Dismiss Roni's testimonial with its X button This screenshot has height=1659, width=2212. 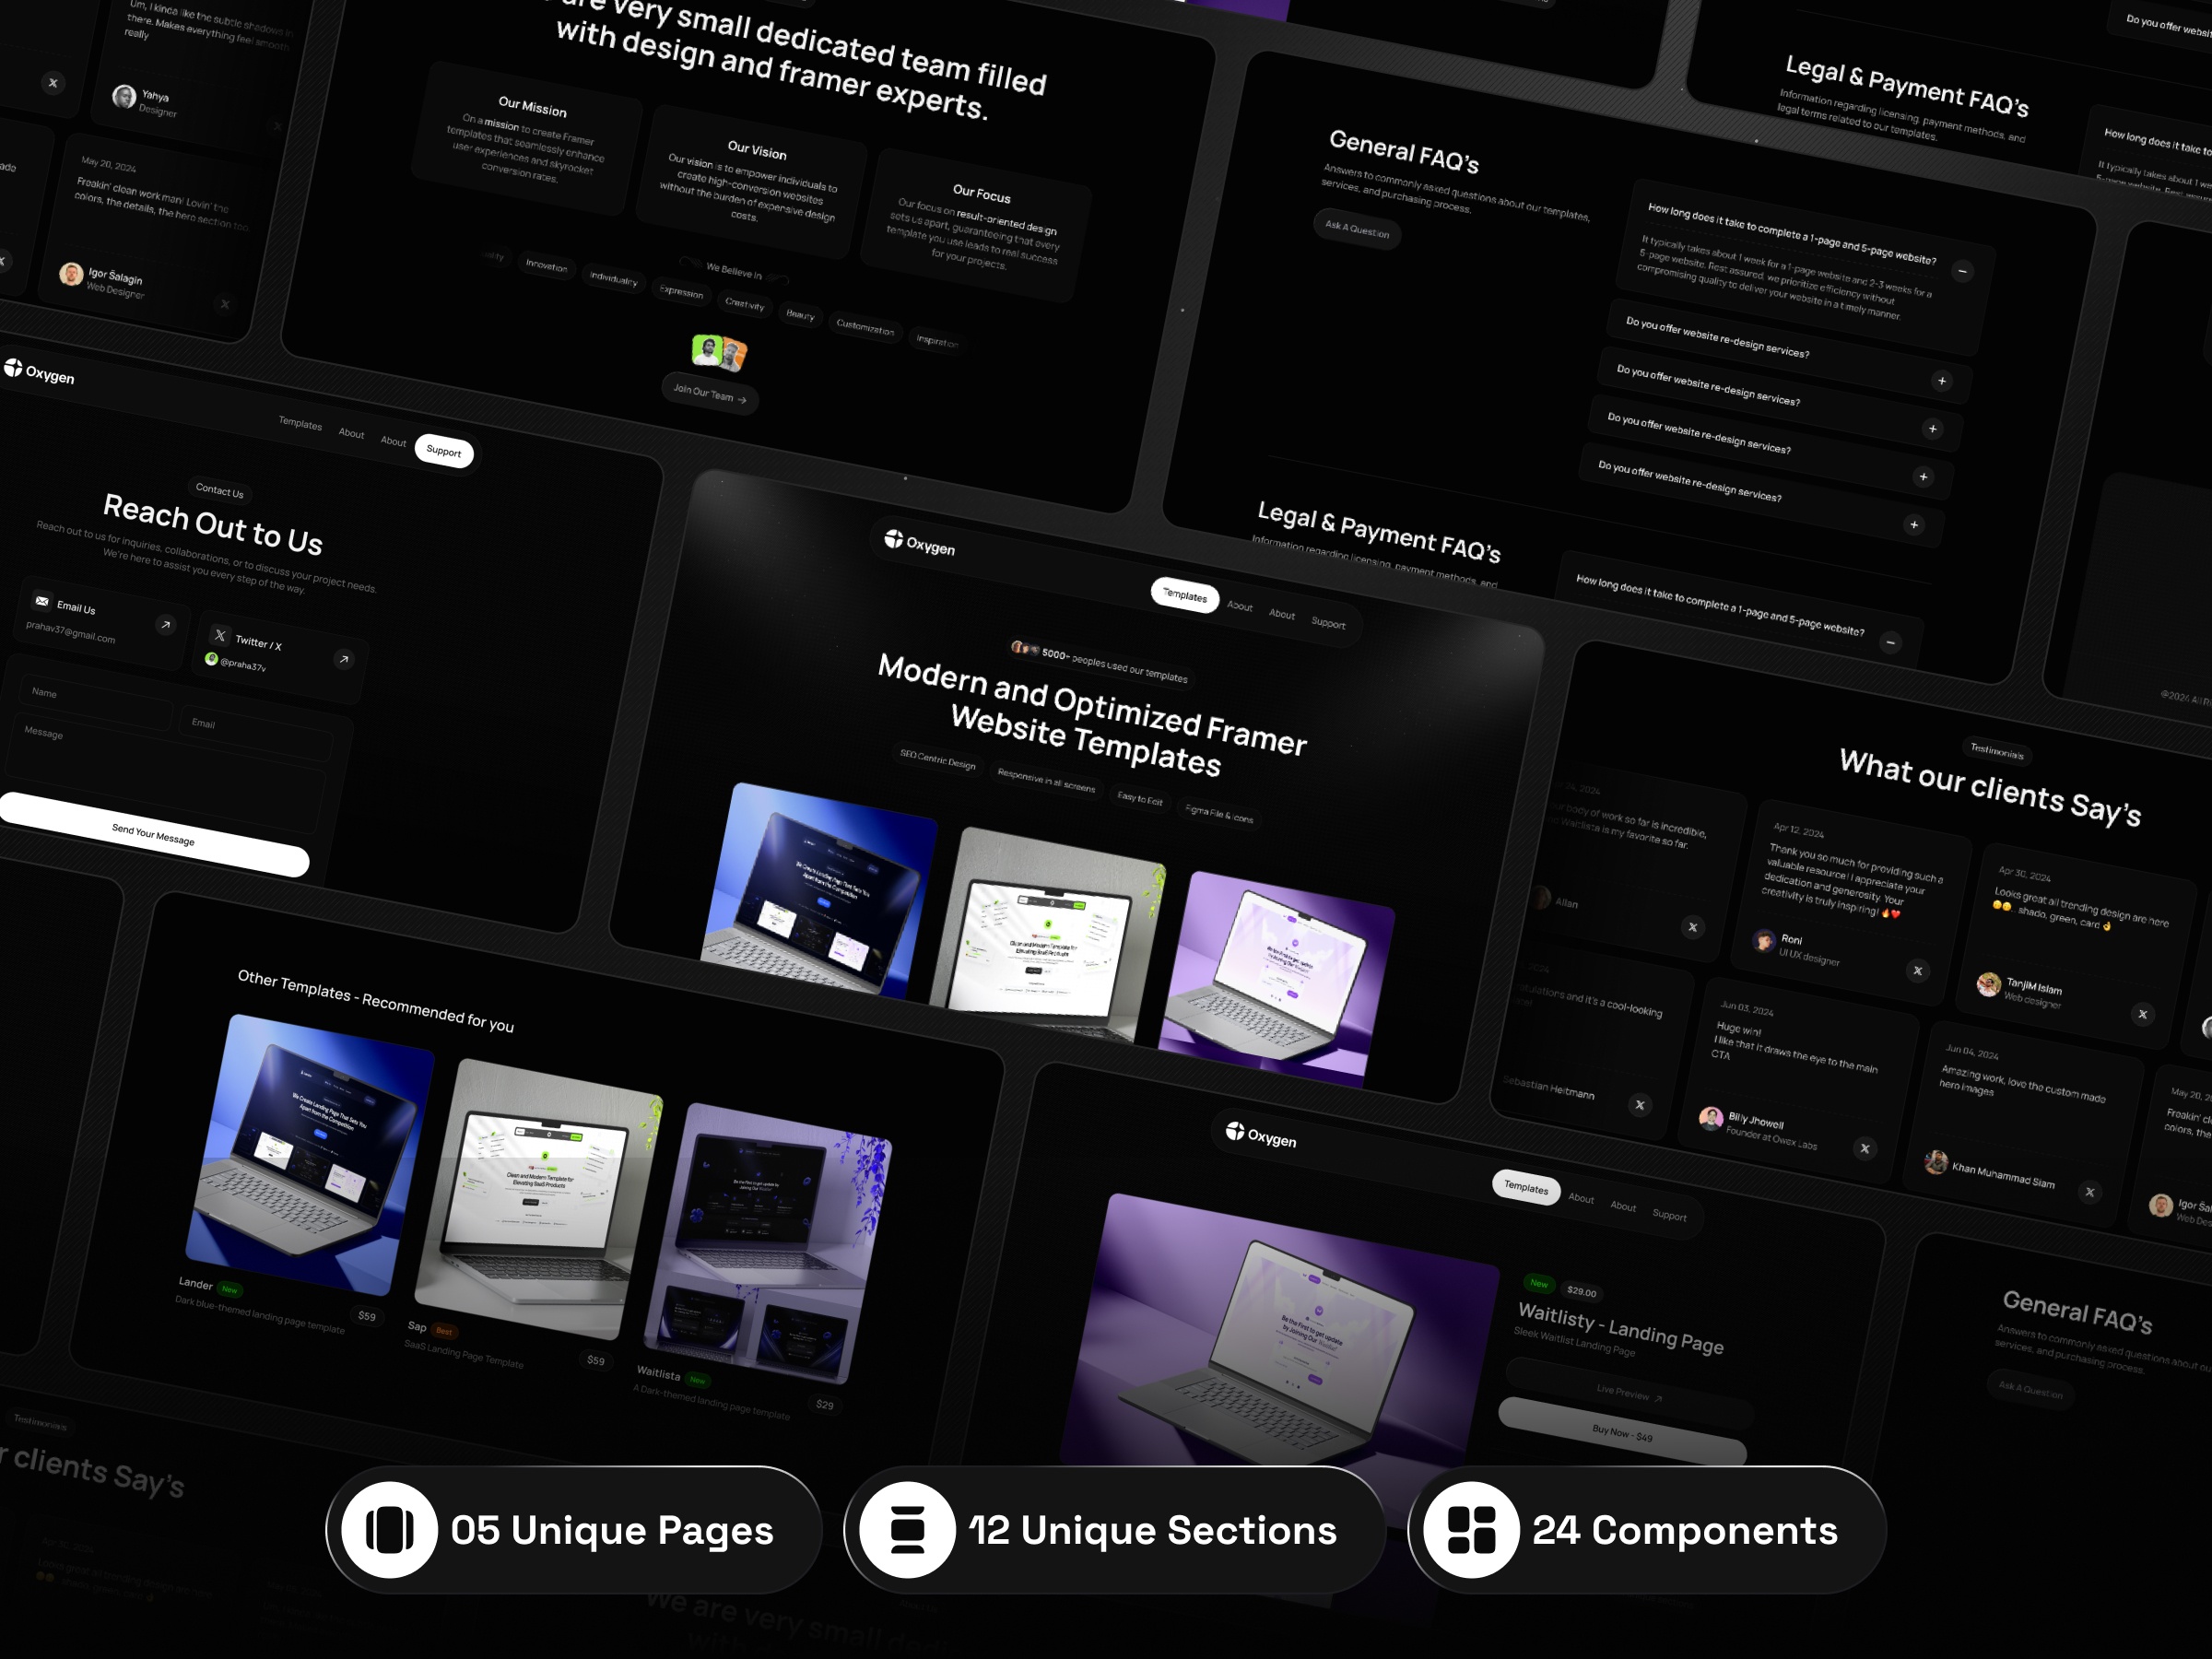(1918, 971)
